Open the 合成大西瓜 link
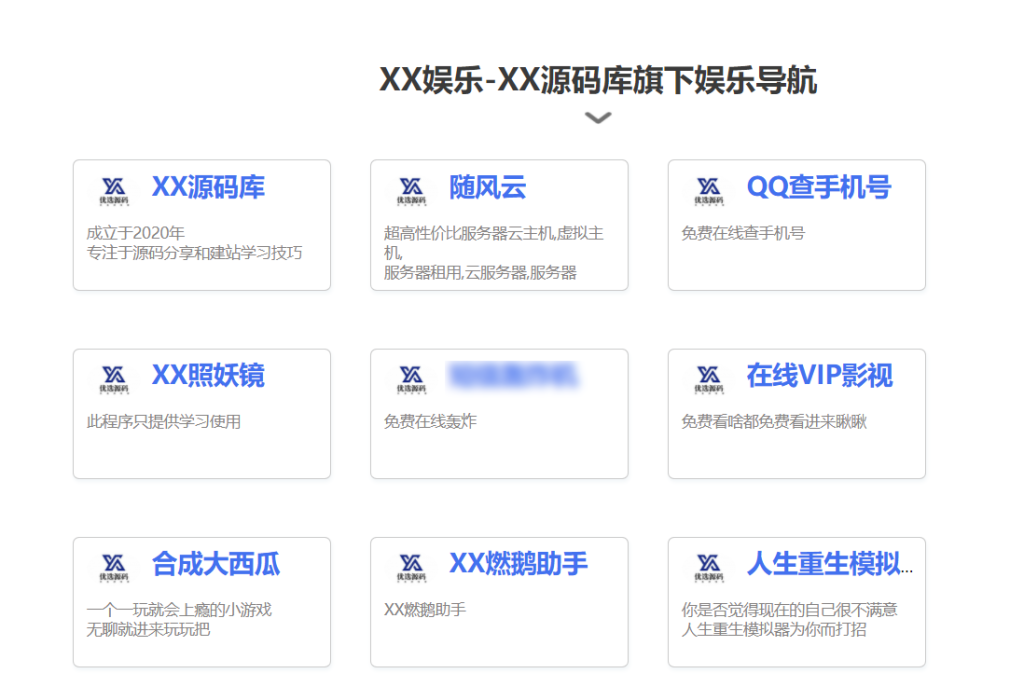1024x687 pixels. point(215,565)
